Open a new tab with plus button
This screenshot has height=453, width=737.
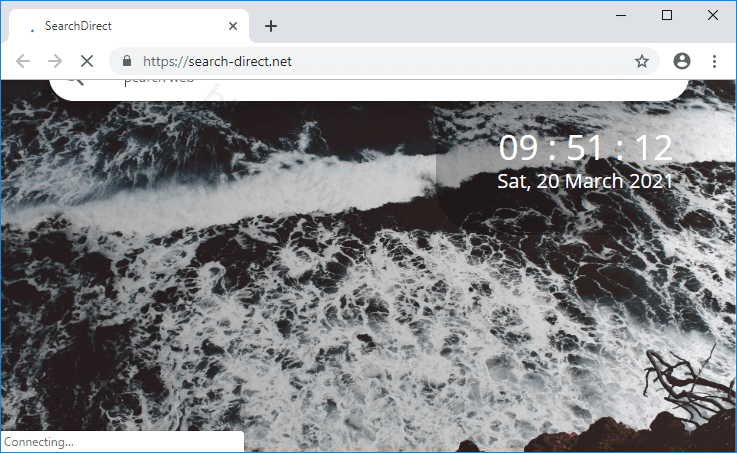point(271,26)
